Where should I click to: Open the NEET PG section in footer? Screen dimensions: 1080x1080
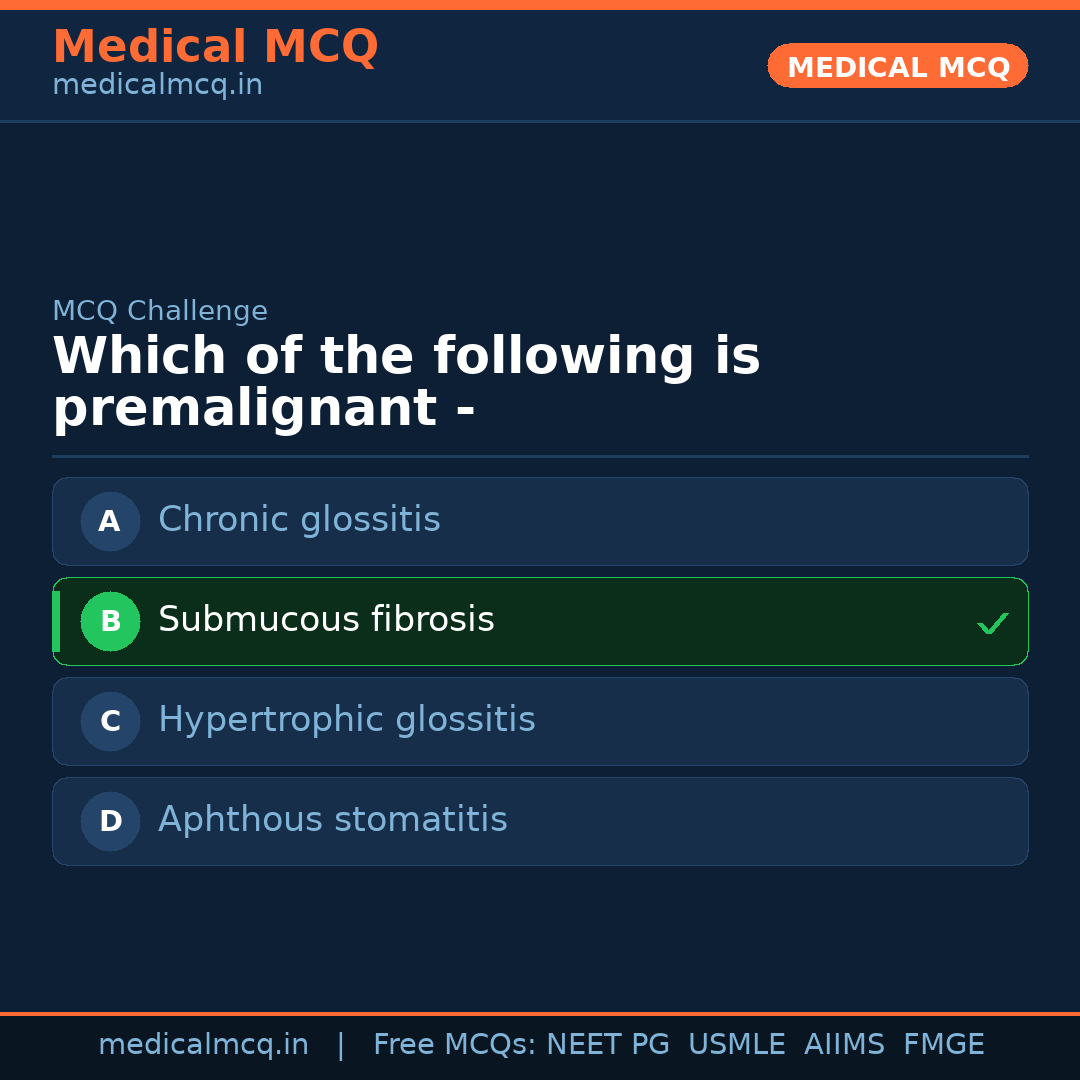(x=607, y=1044)
